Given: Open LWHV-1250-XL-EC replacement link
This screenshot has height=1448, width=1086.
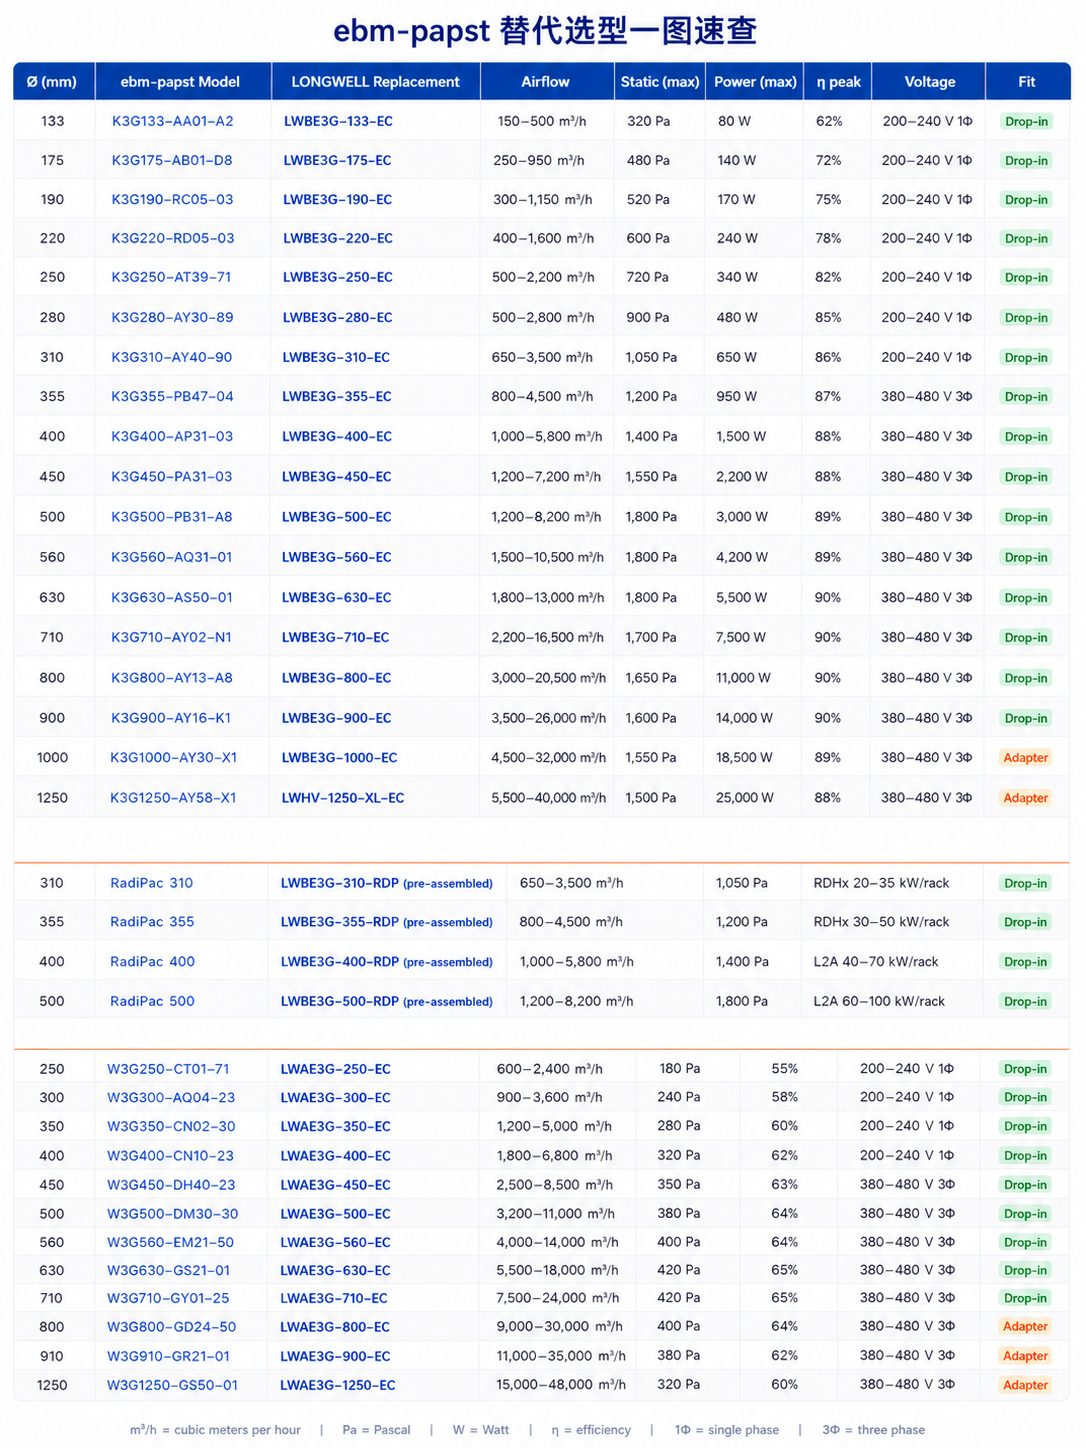Looking at the screenshot, I should point(343,798).
